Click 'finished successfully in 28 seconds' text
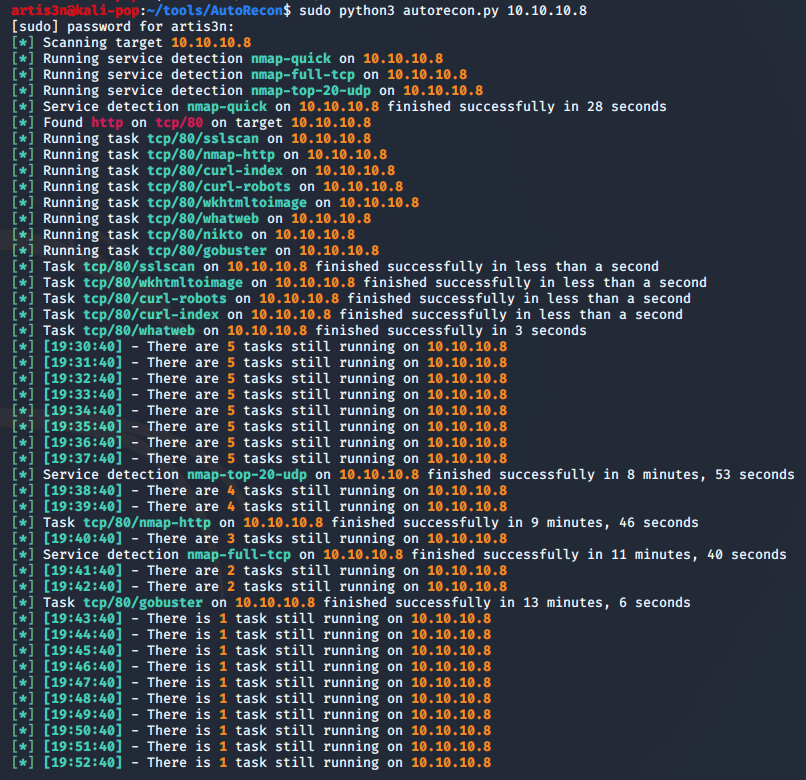This screenshot has height=780, width=806. coord(527,106)
